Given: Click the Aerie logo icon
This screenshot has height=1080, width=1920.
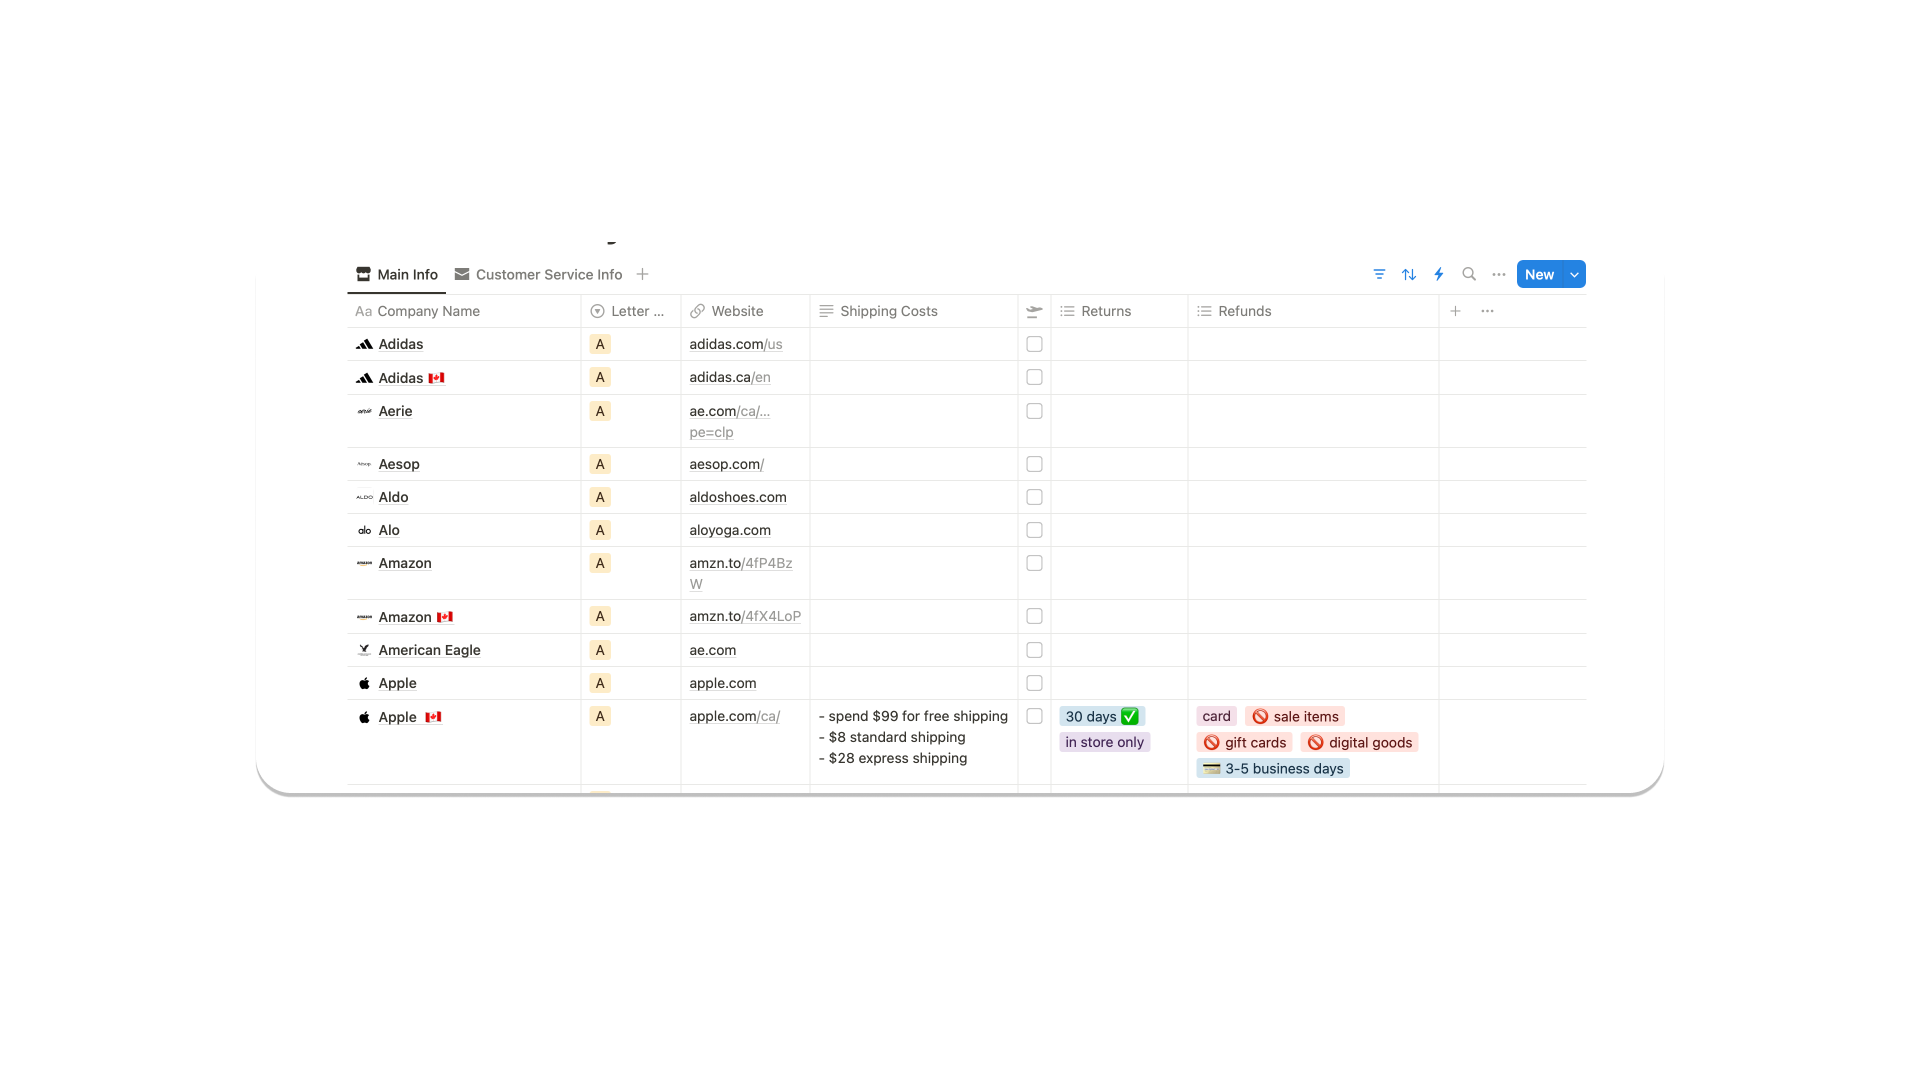Looking at the screenshot, I should pos(364,411).
